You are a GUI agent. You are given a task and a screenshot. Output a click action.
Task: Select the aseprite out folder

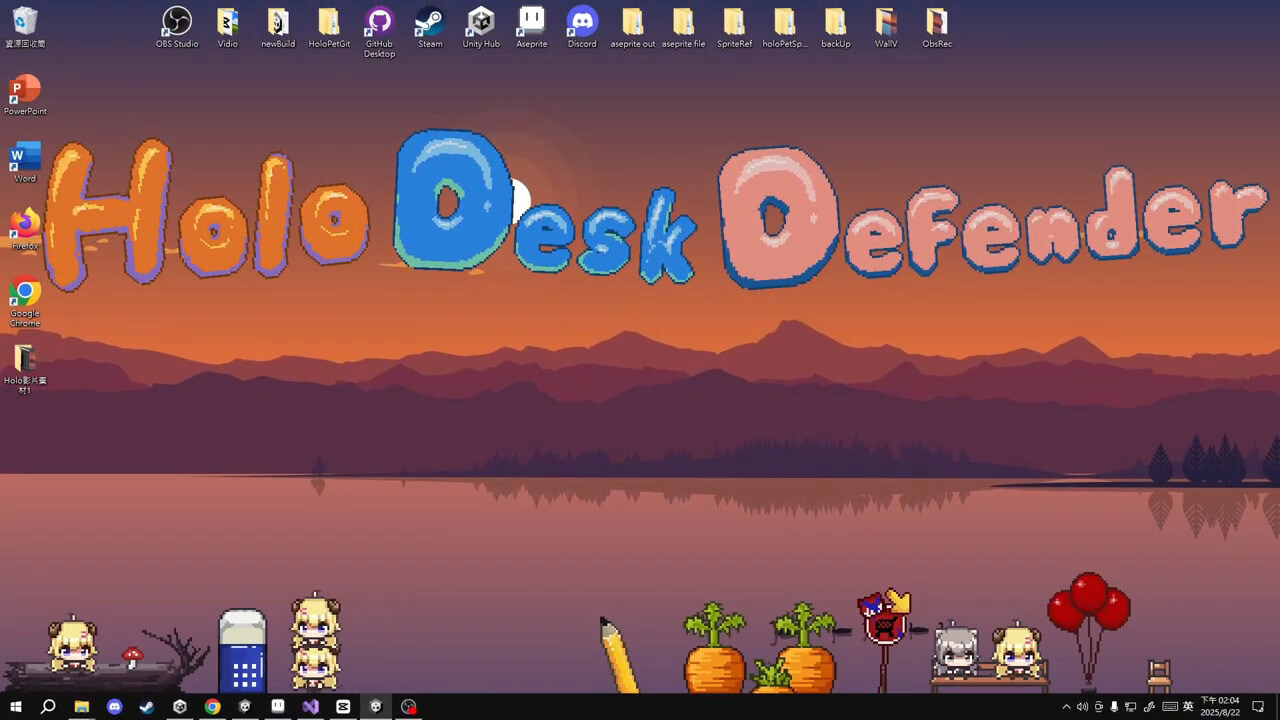click(x=633, y=27)
